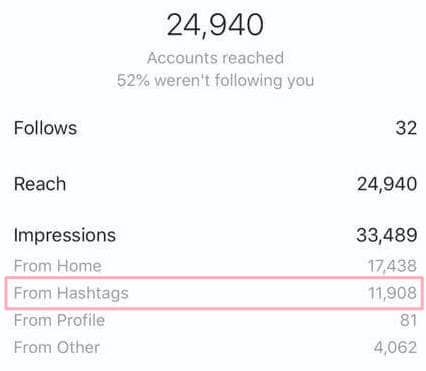Screen dimensions: 426x371
Task: Select the Follows row label
Action: (x=45, y=128)
